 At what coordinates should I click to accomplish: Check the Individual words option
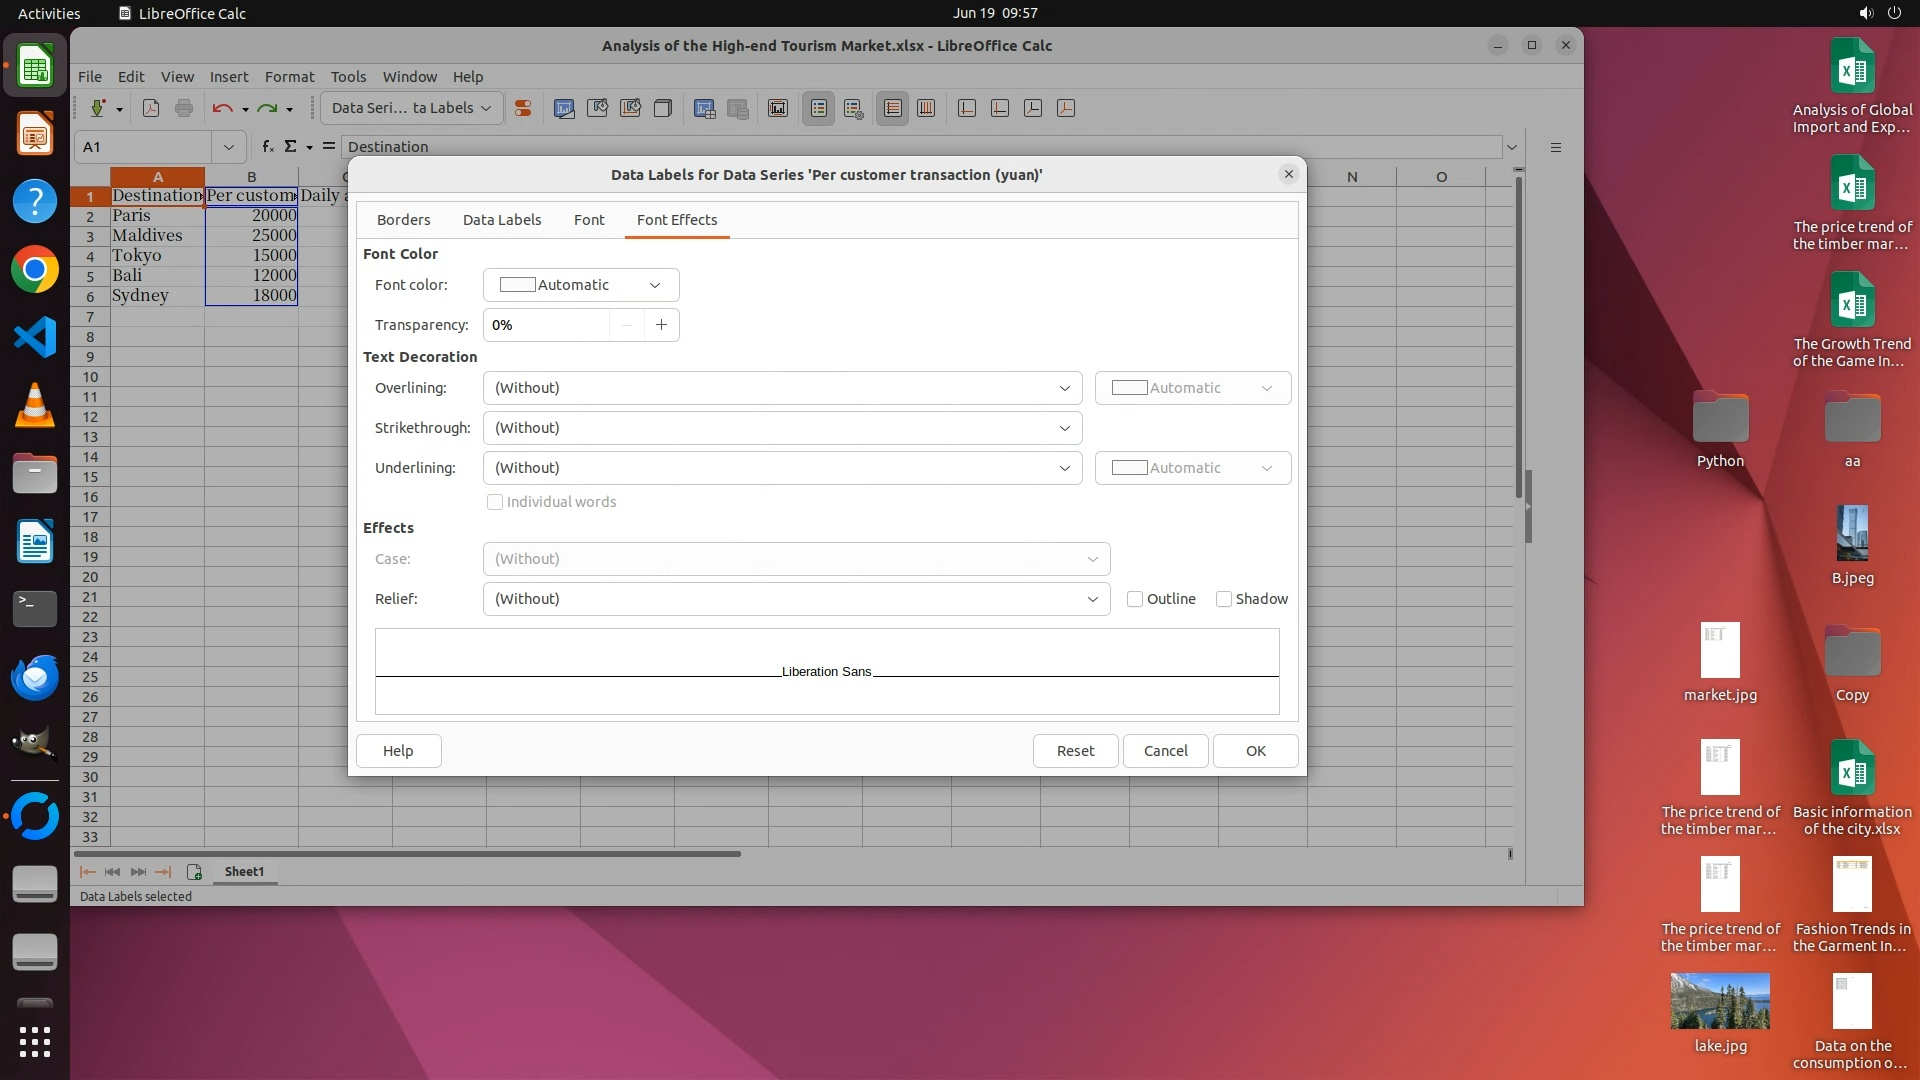point(495,502)
